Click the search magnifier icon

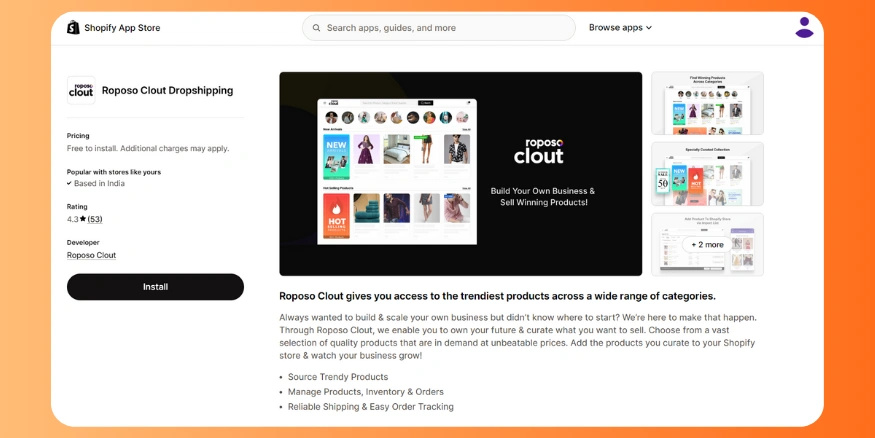[316, 28]
